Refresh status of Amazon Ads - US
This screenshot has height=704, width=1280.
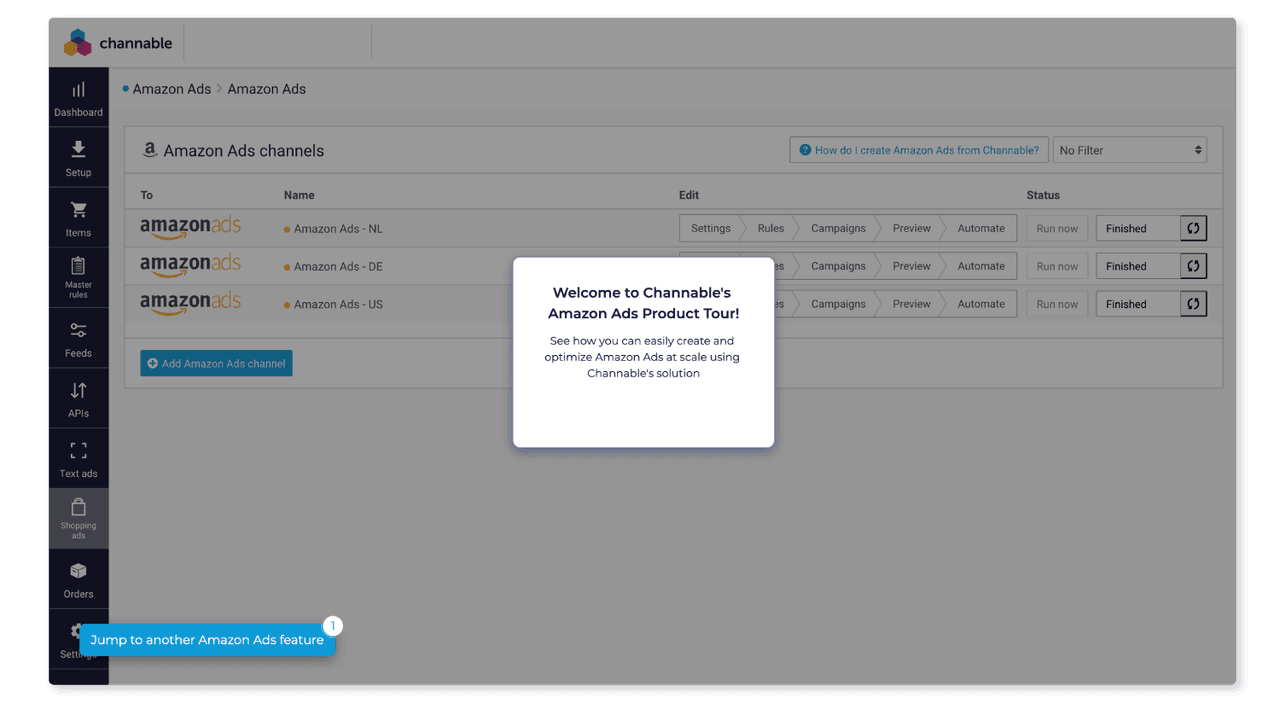coord(1193,304)
